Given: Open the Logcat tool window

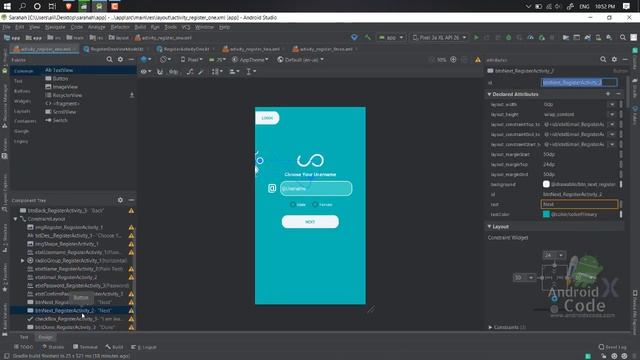Looking at the screenshot, I should point(144,347).
